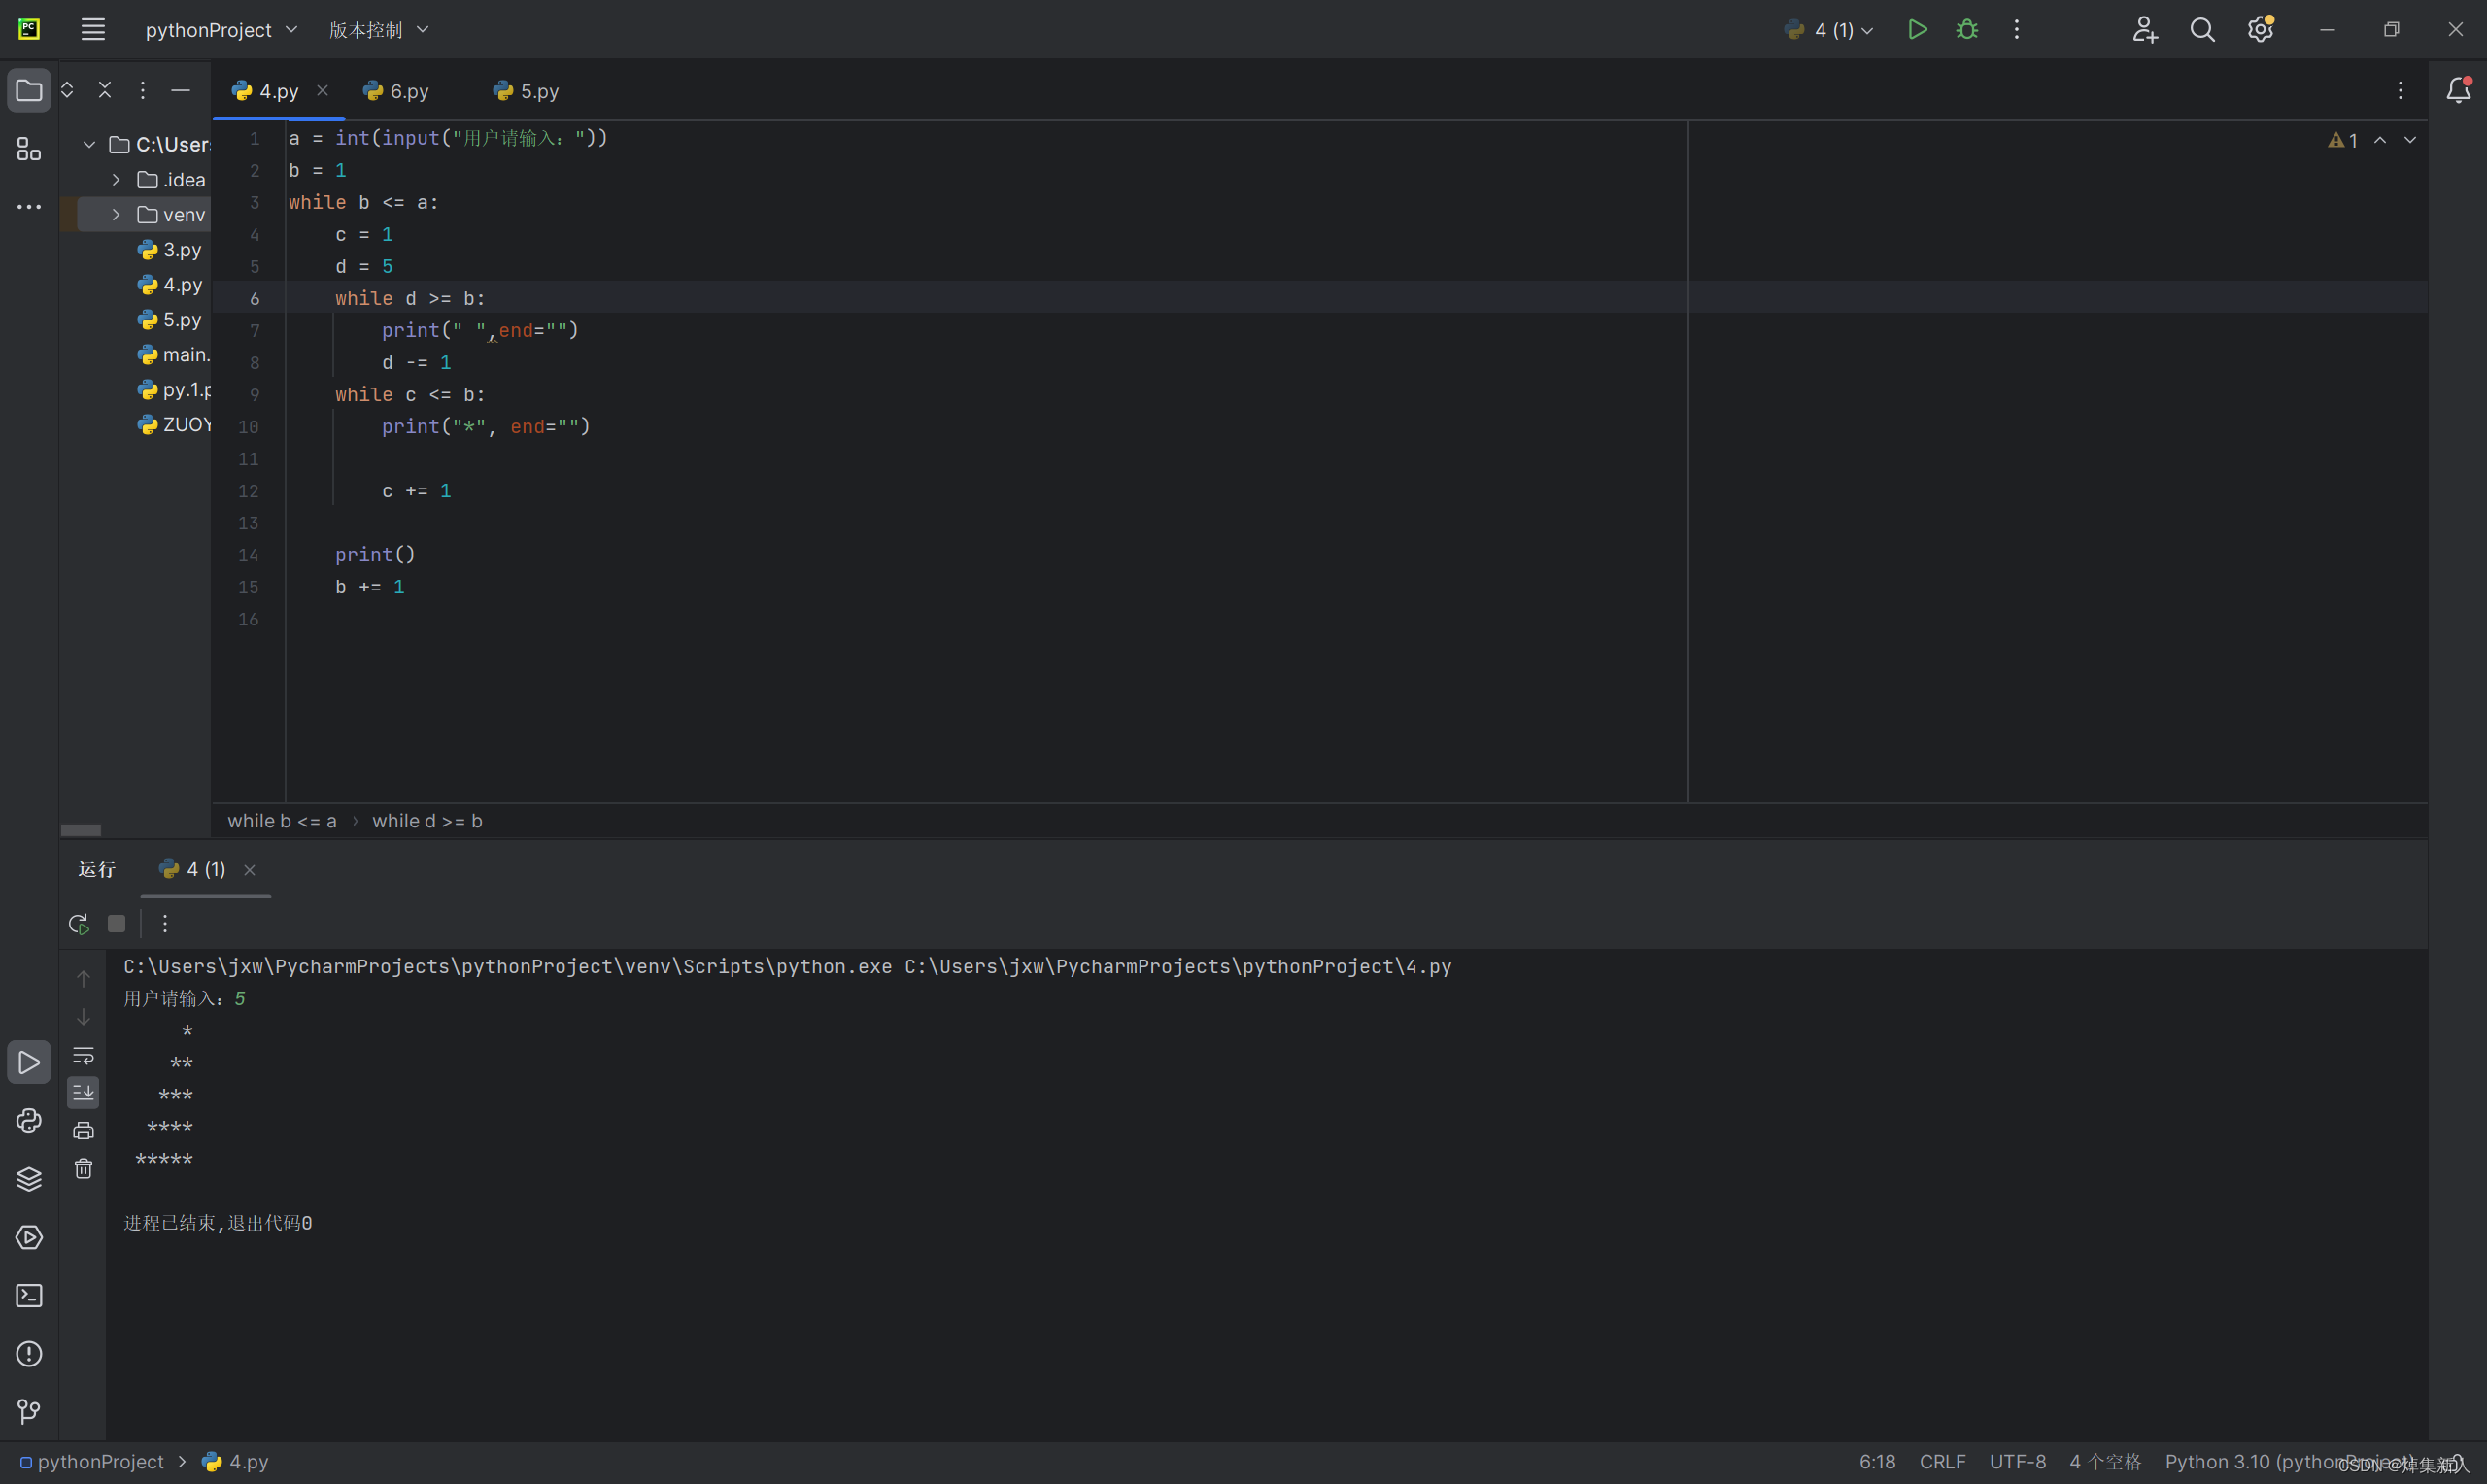Toggle soft-wrap in the run console
The image size is (2487, 1484).
click(x=83, y=1055)
